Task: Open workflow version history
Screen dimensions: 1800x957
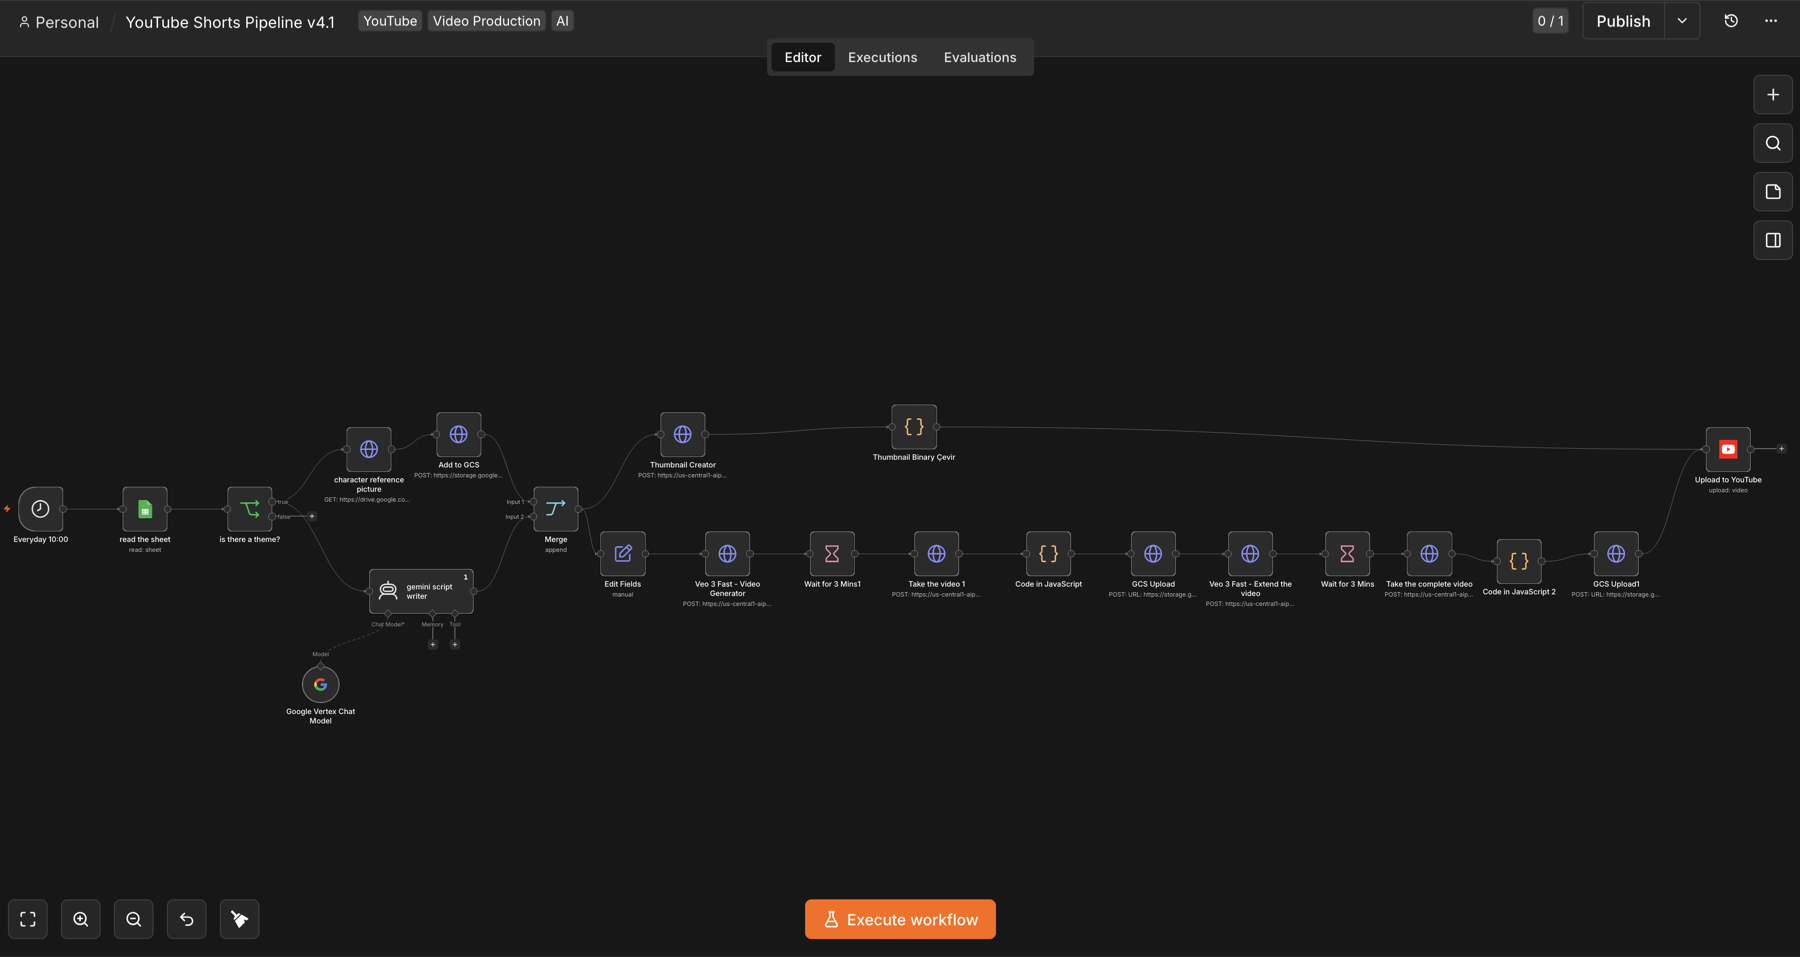Action: (x=1731, y=21)
